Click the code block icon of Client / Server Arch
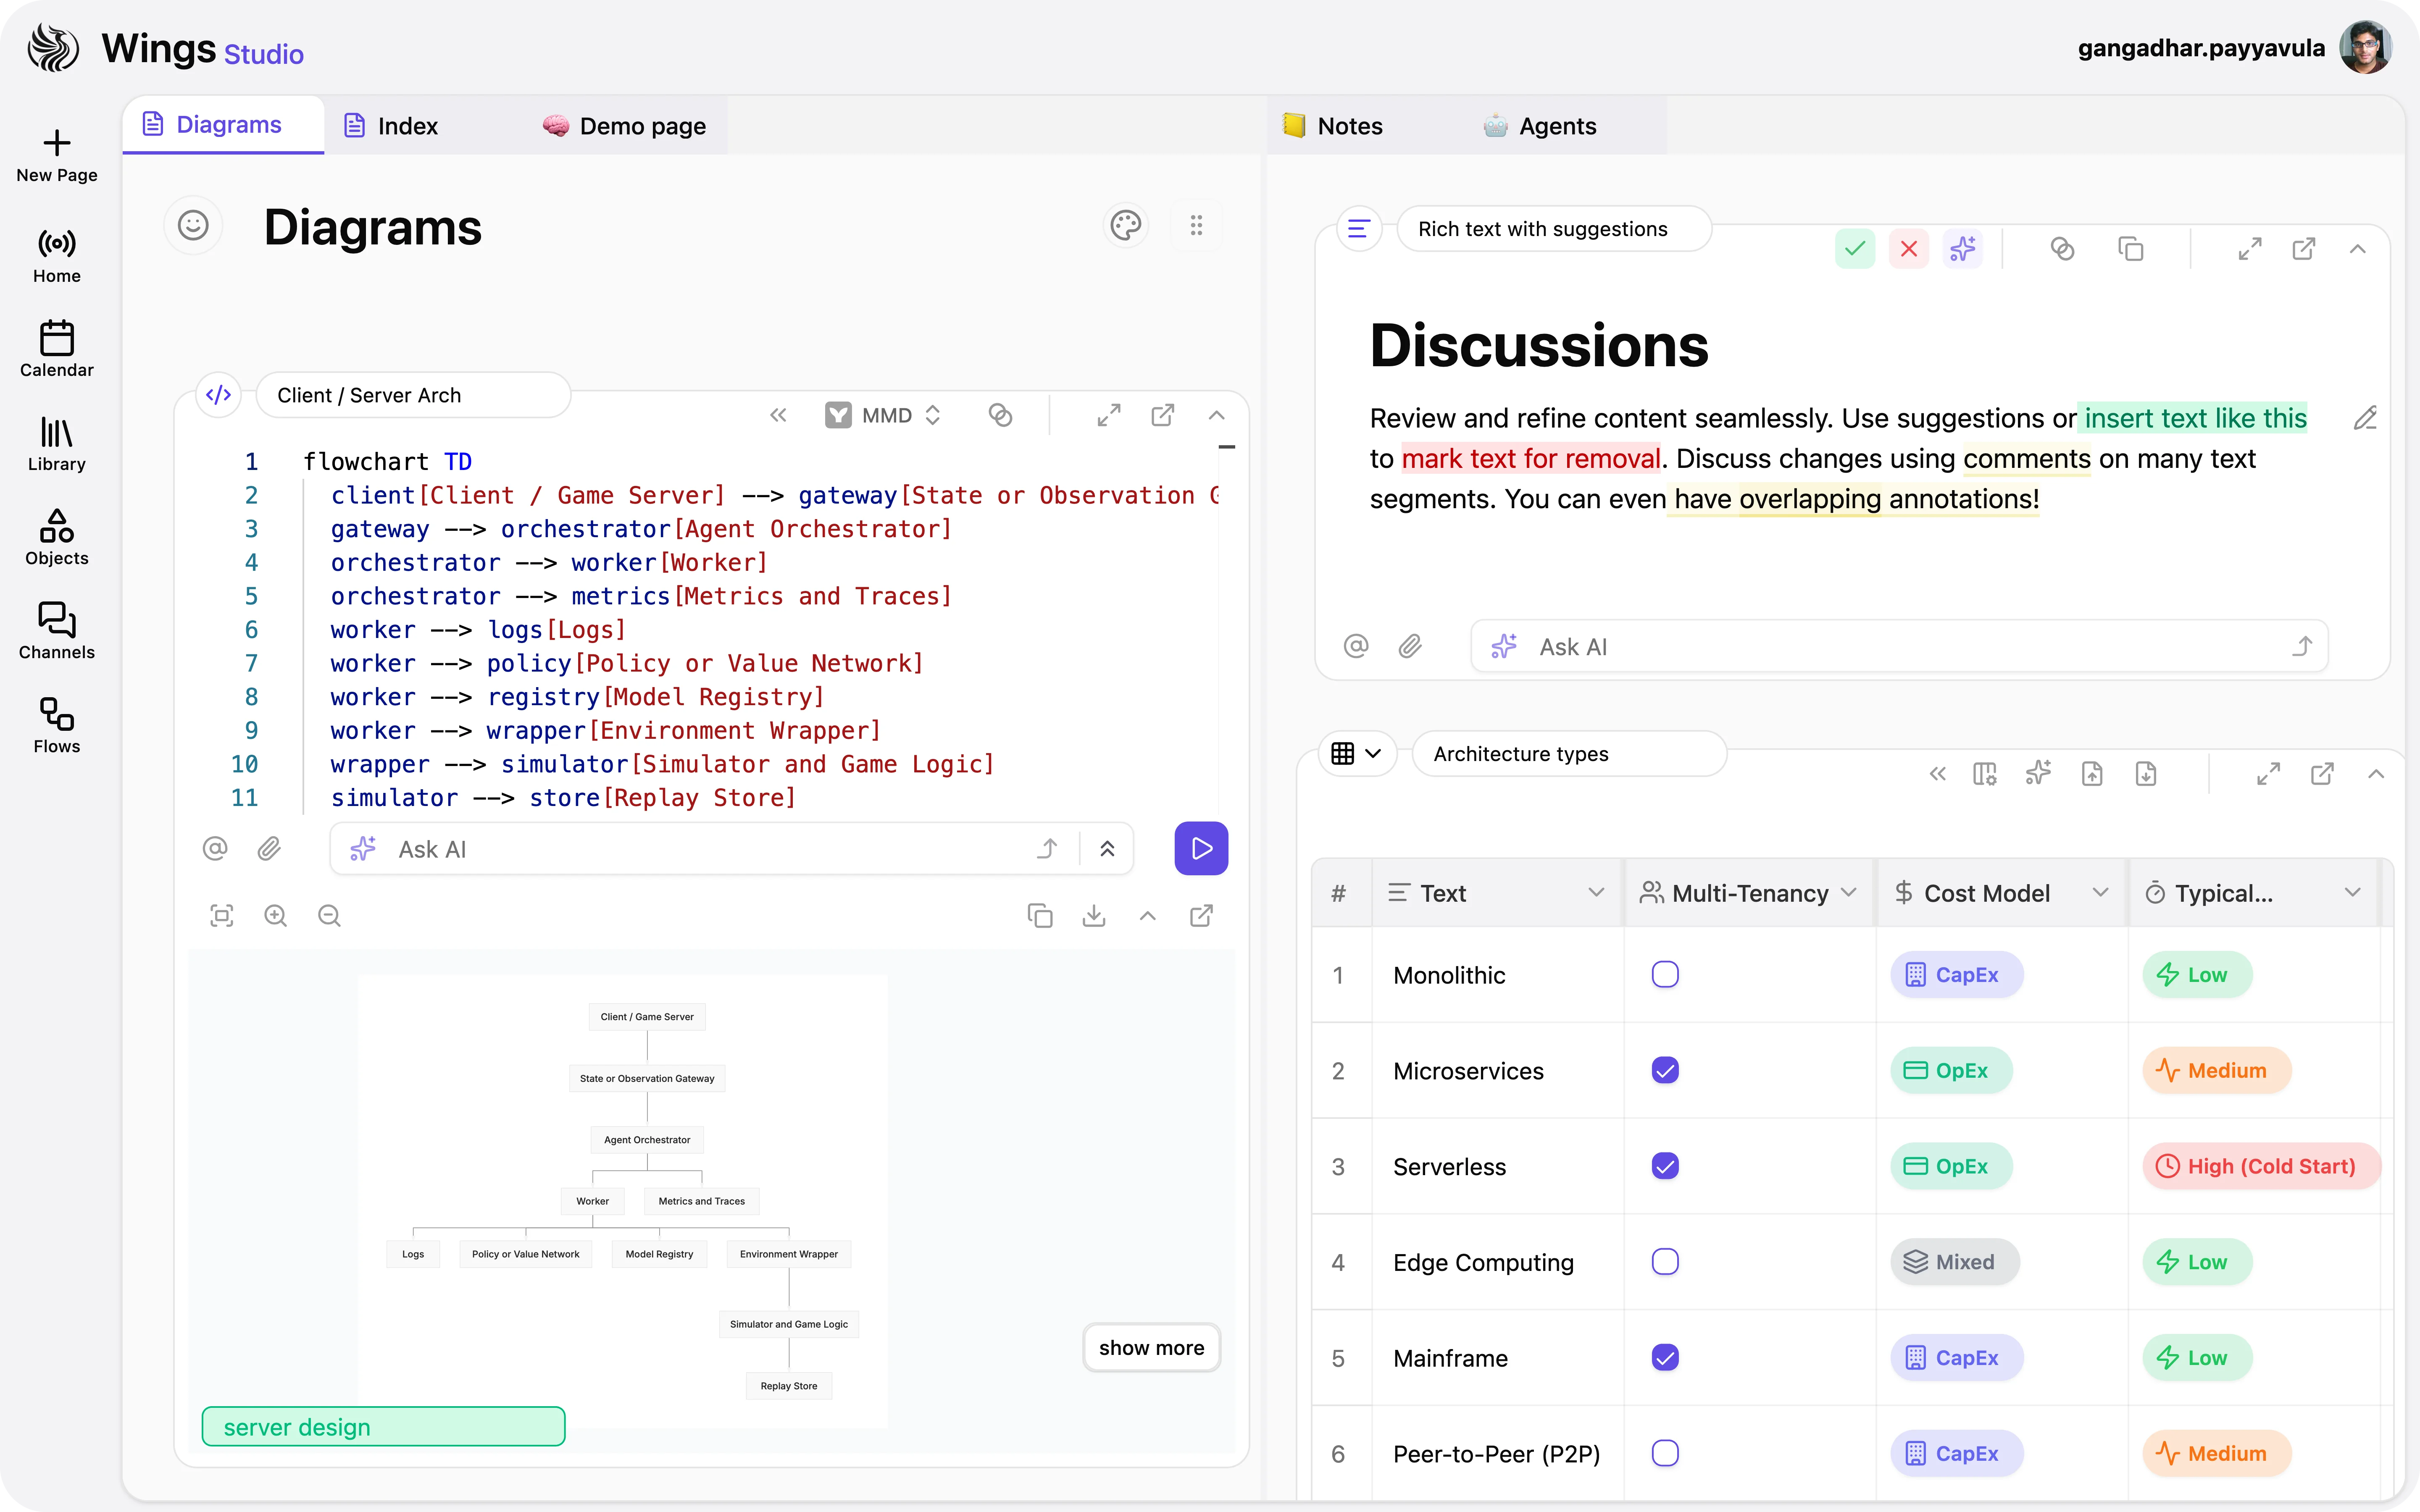This screenshot has width=2420, height=1512. [x=219, y=395]
